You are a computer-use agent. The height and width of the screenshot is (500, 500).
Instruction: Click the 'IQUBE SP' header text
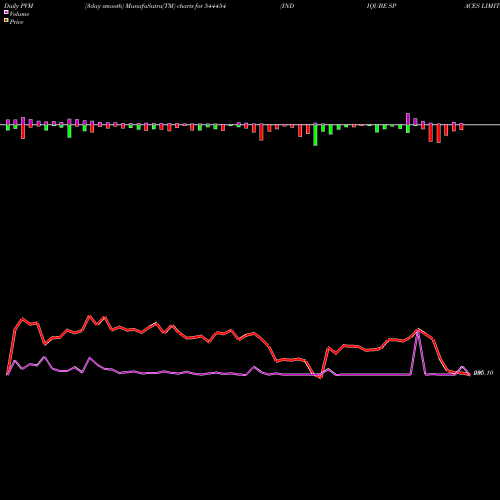381,6
